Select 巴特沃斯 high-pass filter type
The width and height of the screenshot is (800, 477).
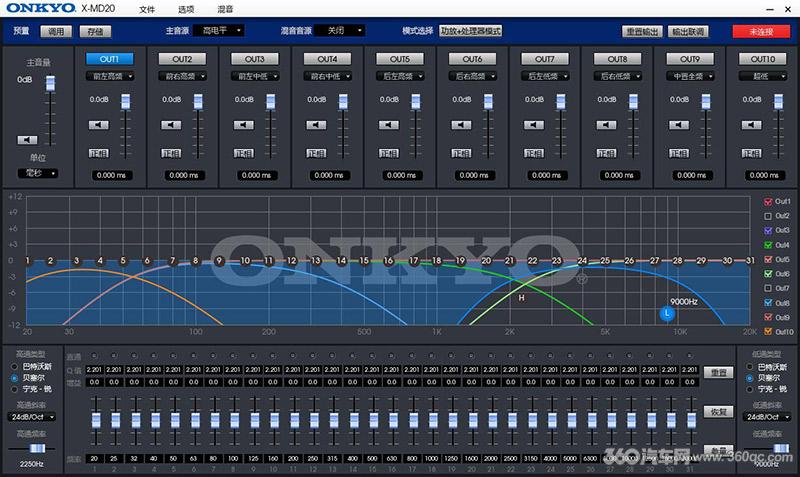pyautogui.click(x=15, y=367)
